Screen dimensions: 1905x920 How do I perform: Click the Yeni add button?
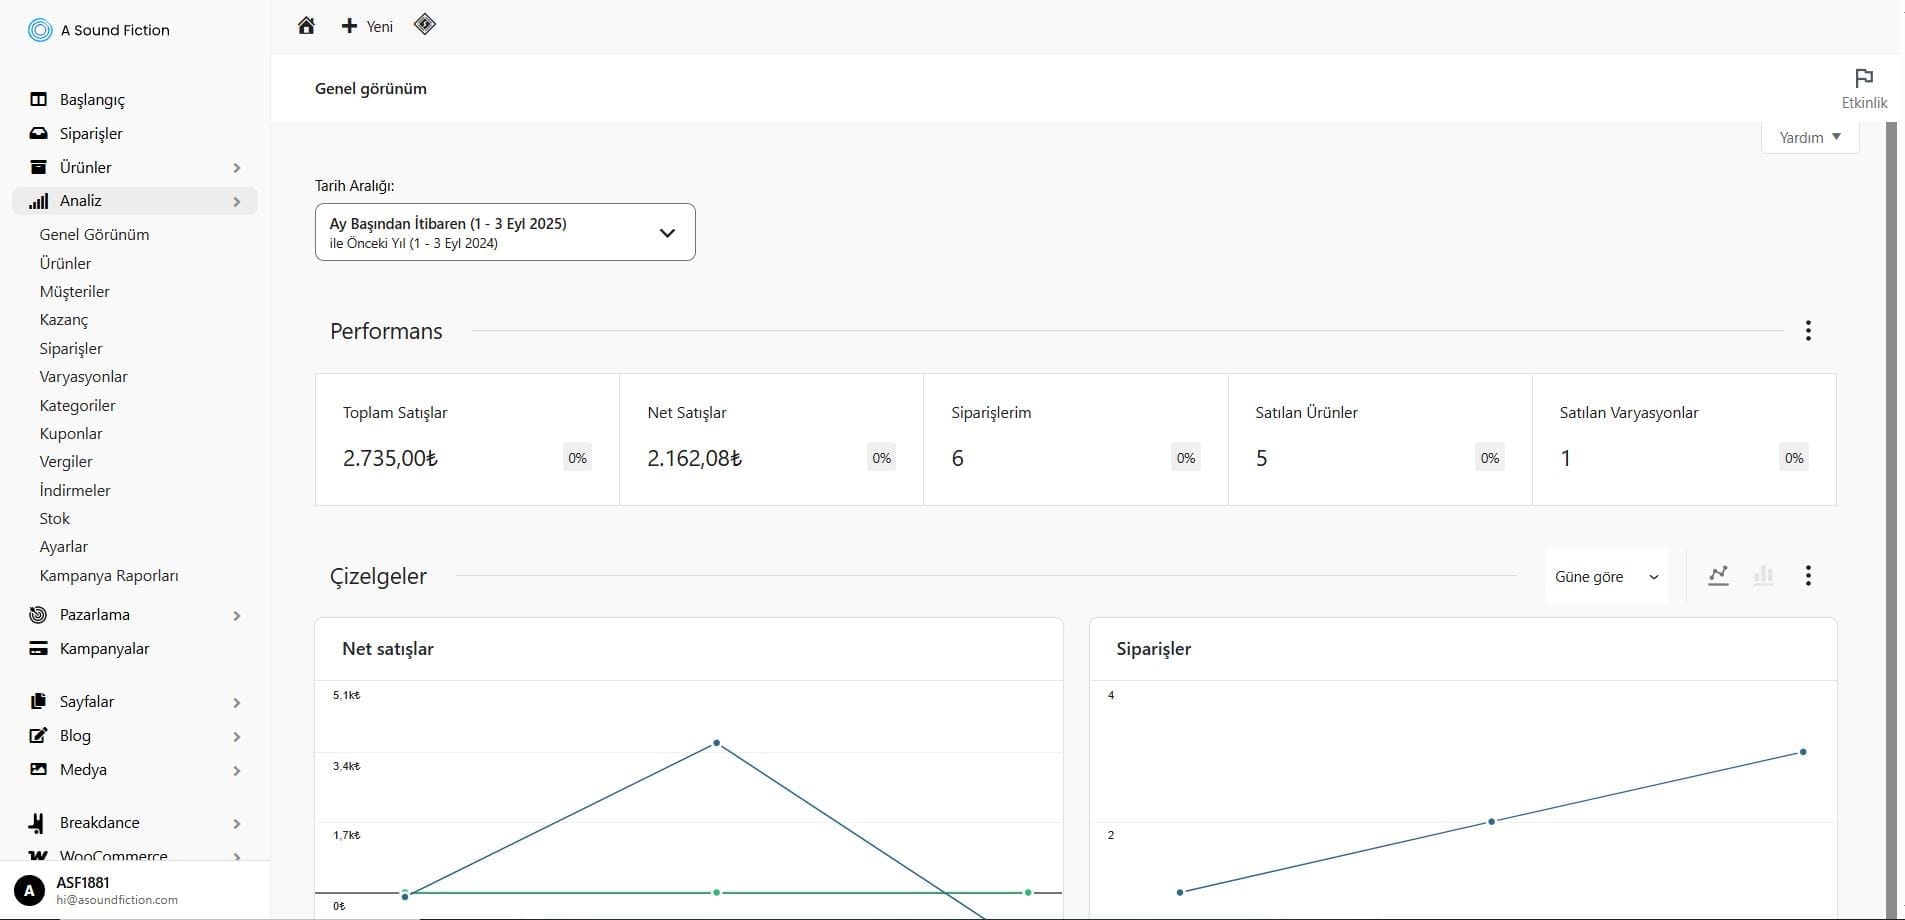coord(367,26)
